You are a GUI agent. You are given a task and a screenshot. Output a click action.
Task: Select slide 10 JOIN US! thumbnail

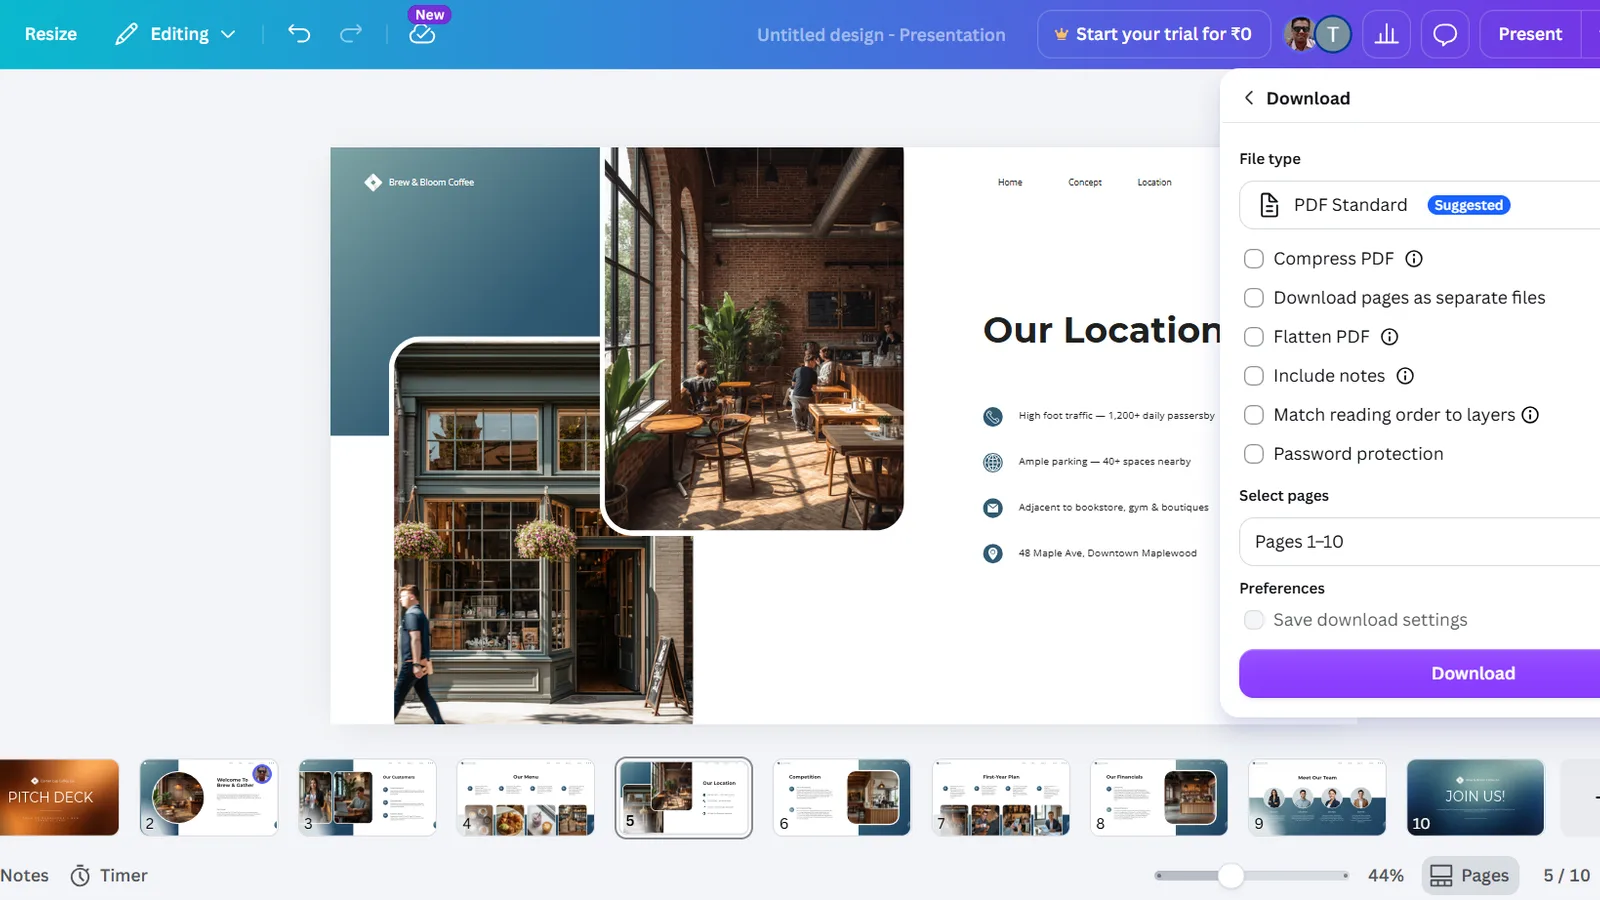1476,797
